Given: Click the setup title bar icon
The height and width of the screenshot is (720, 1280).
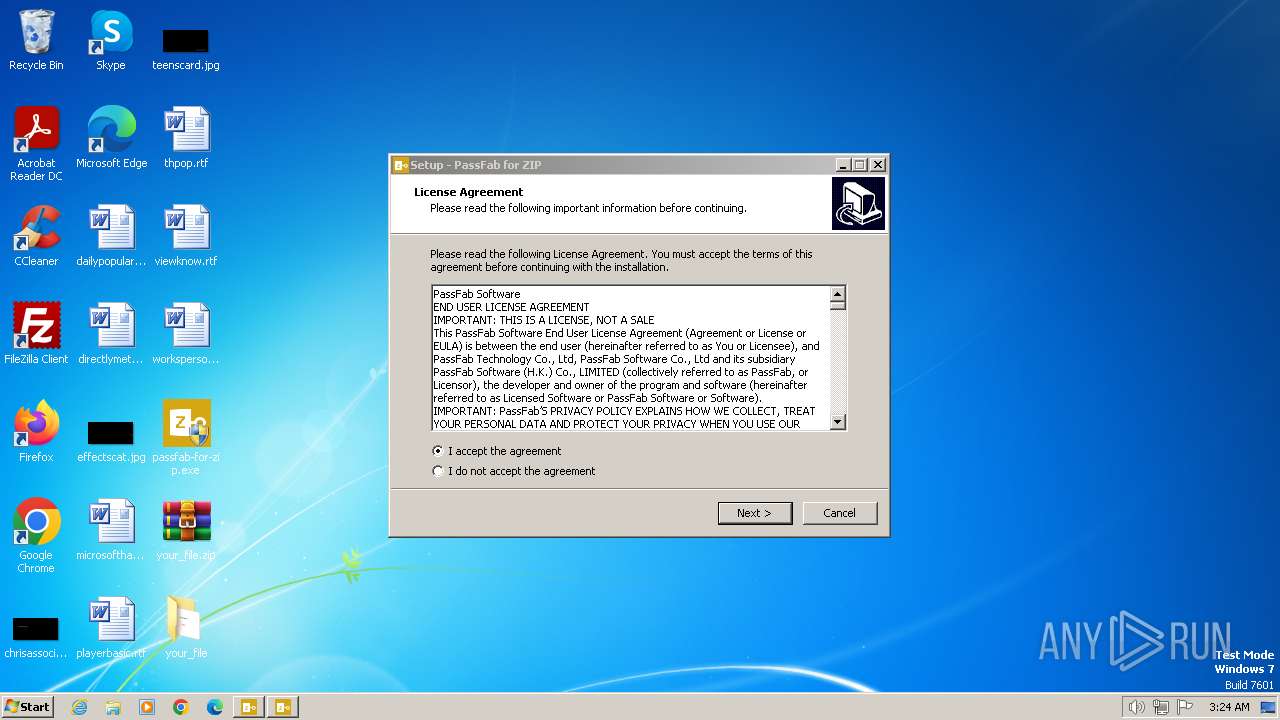Looking at the screenshot, I should [401, 165].
